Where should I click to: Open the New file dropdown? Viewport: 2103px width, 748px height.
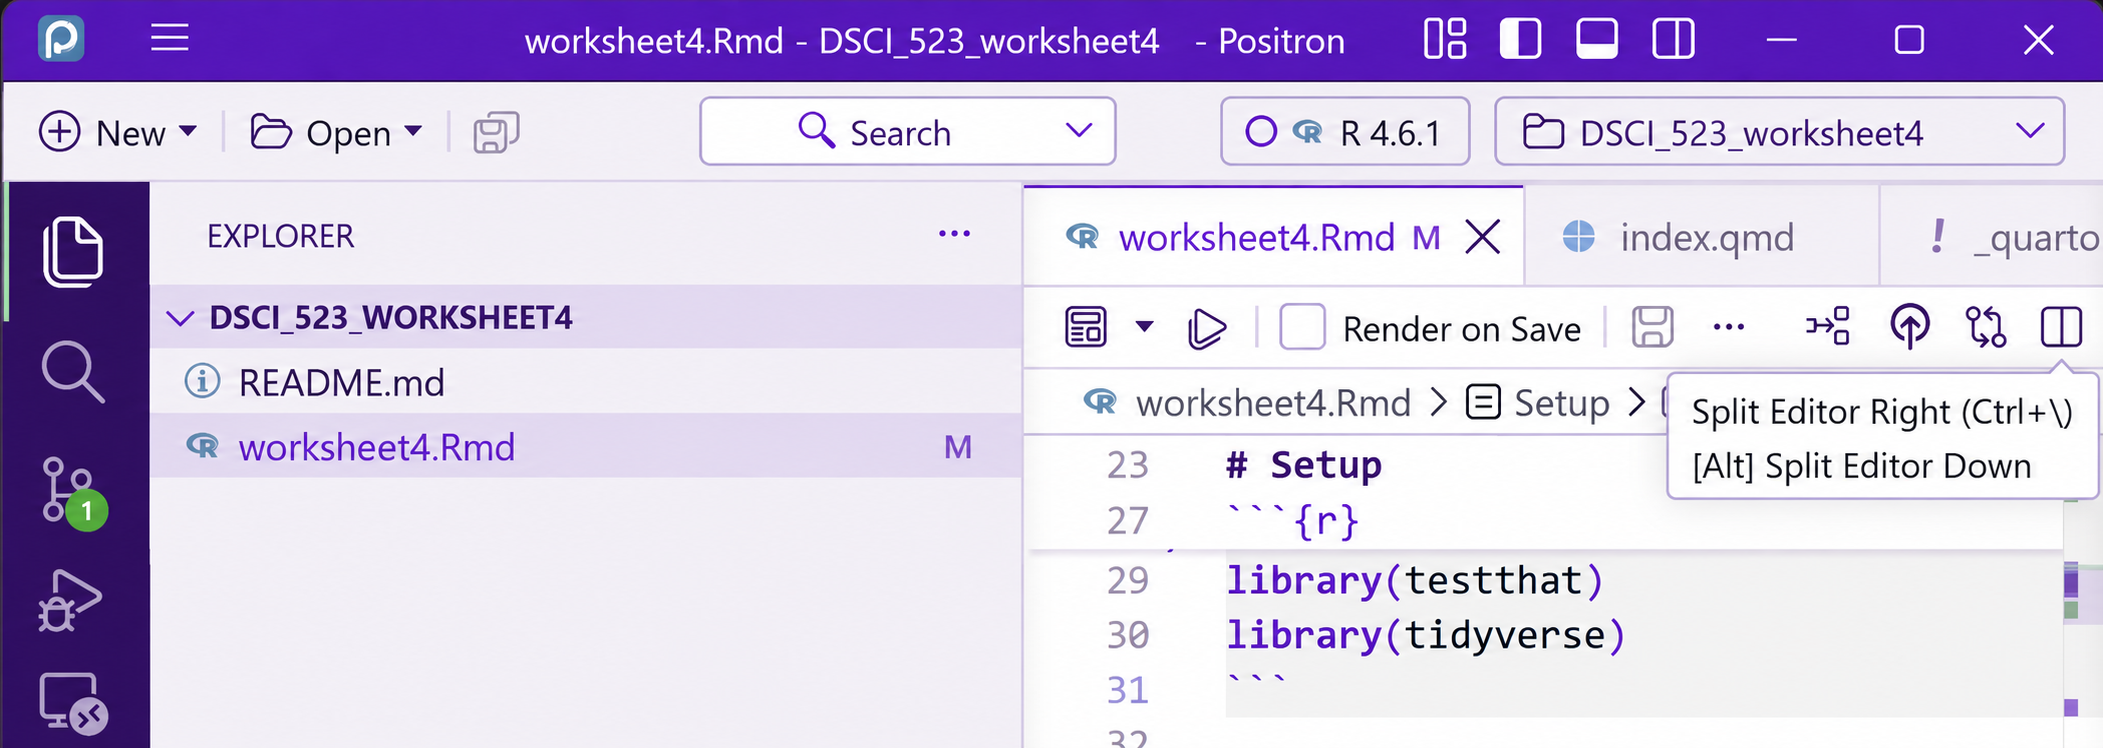(118, 132)
